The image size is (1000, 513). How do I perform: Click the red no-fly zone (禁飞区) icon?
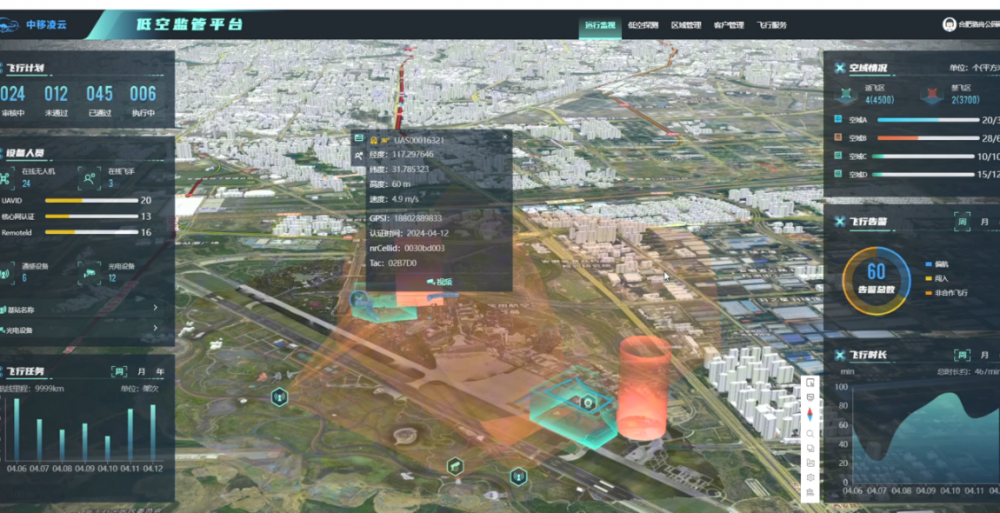click(x=932, y=94)
